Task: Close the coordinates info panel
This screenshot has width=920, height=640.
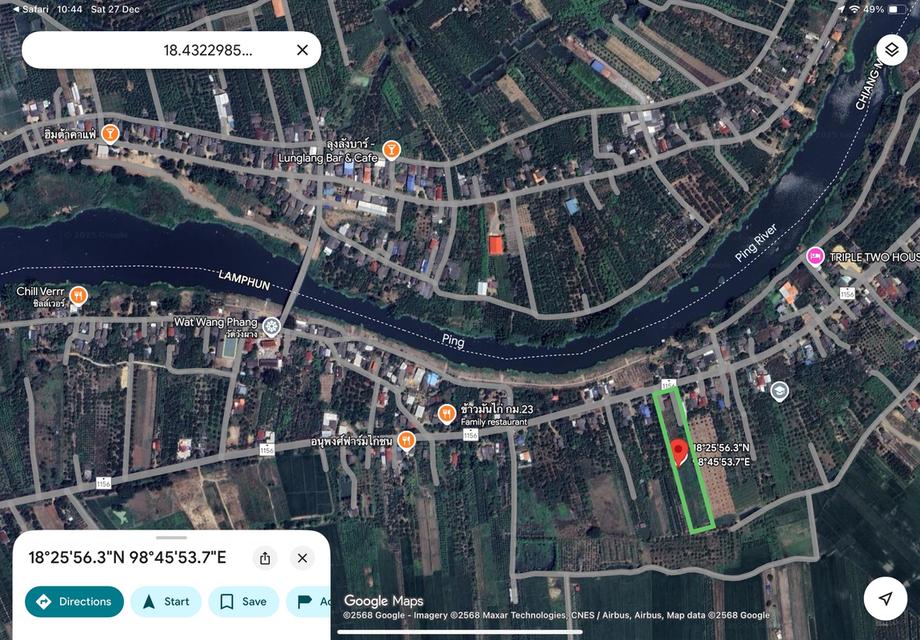Action: coord(302,558)
